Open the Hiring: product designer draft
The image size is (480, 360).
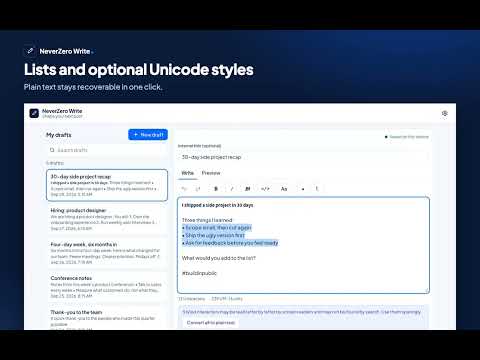[x=107, y=219]
